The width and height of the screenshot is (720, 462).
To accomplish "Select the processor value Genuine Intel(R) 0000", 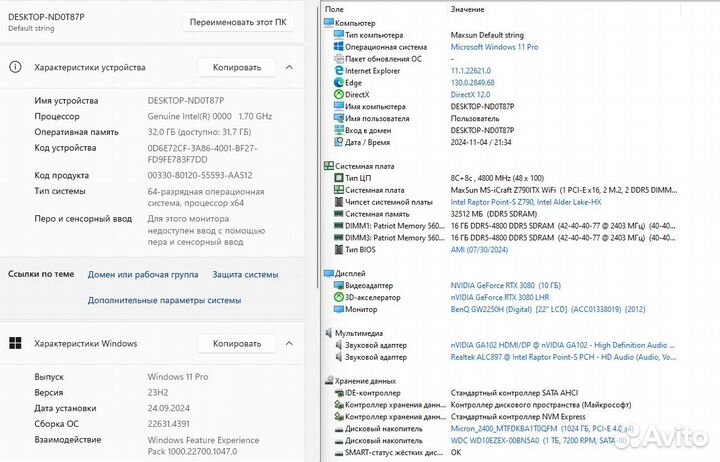I will click(210, 116).
